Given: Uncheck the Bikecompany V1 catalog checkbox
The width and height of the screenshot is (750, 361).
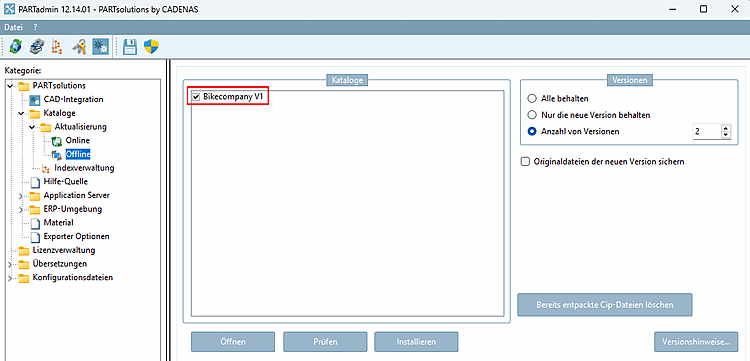Looking at the screenshot, I should pyautogui.click(x=196, y=97).
